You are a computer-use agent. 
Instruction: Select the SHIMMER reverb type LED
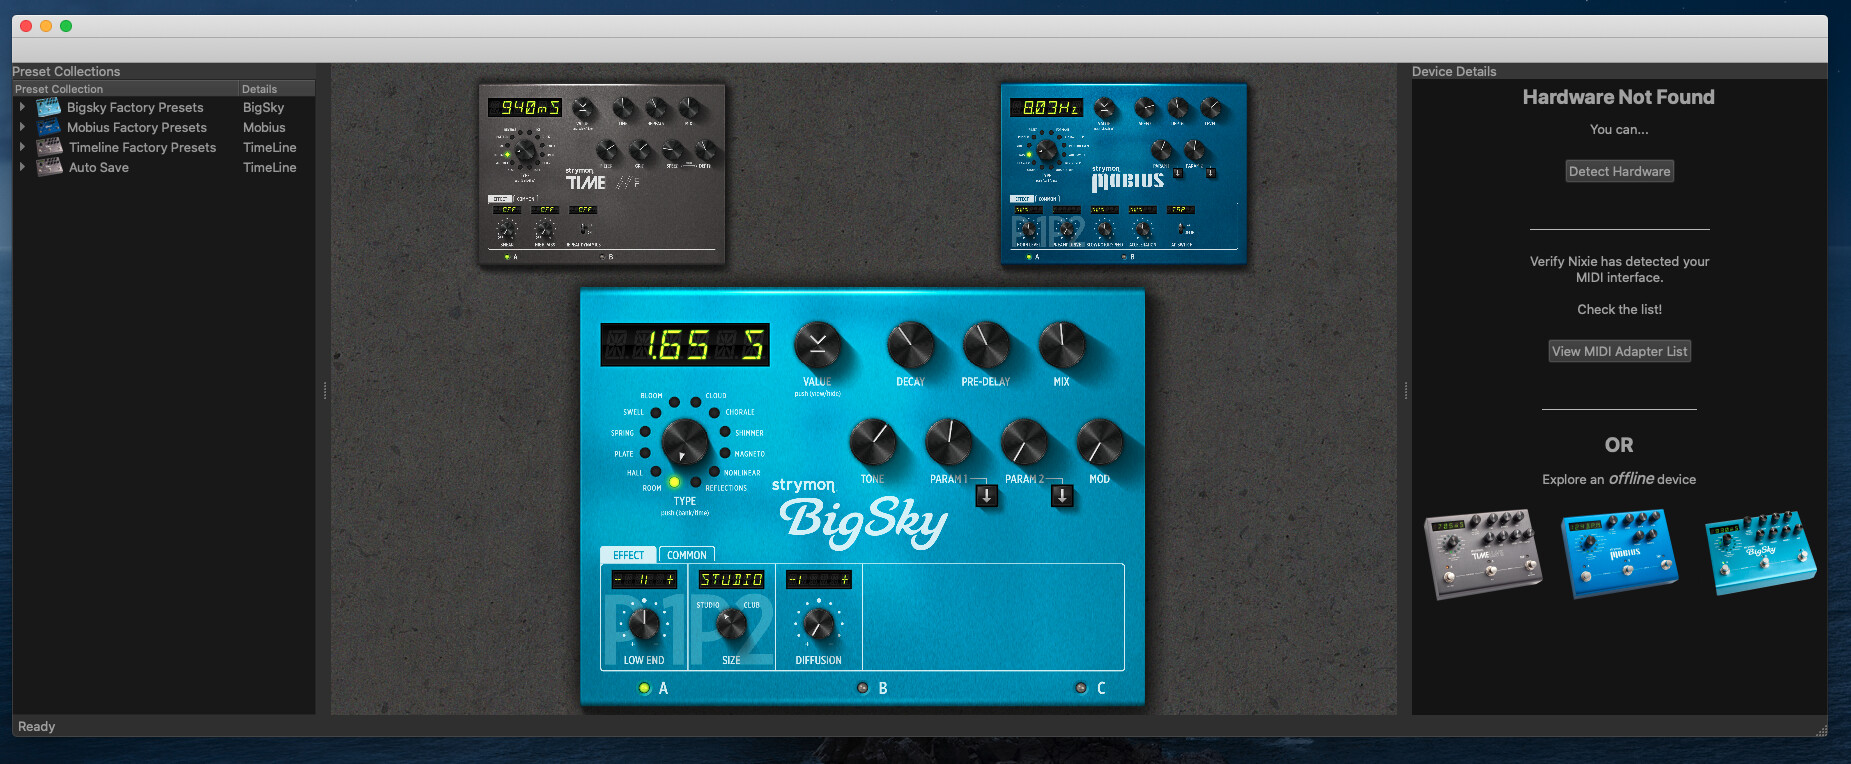[725, 432]
